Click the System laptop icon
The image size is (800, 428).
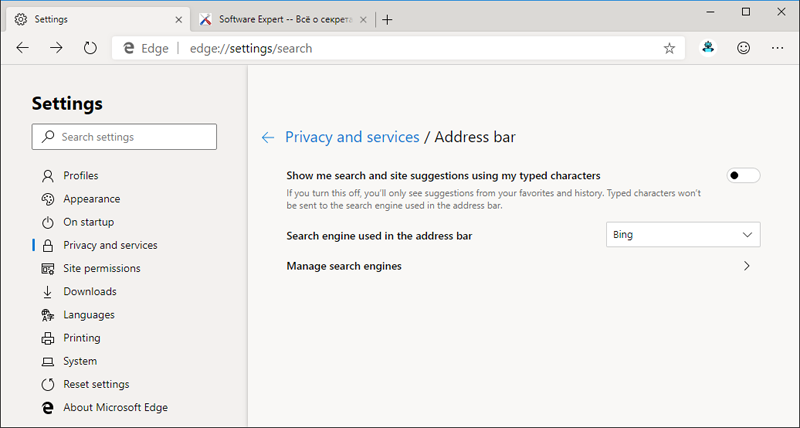(47, 362)
